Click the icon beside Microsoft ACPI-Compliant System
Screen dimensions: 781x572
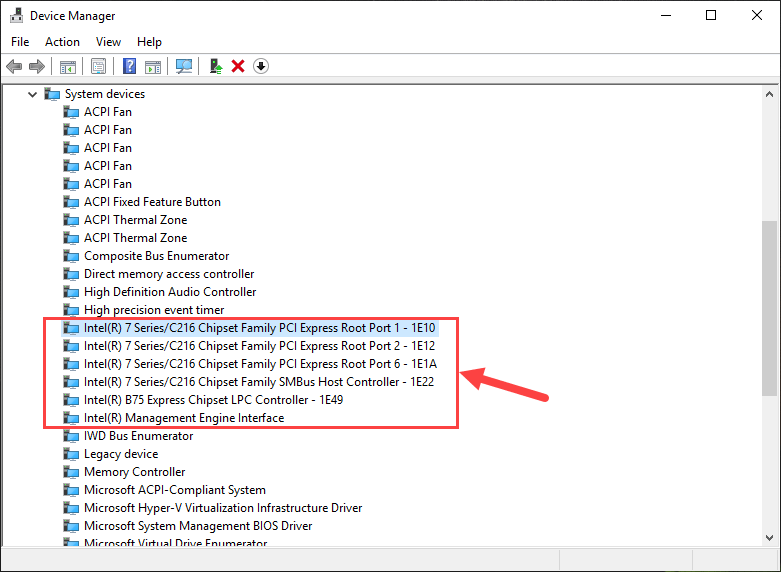point(71,490)
